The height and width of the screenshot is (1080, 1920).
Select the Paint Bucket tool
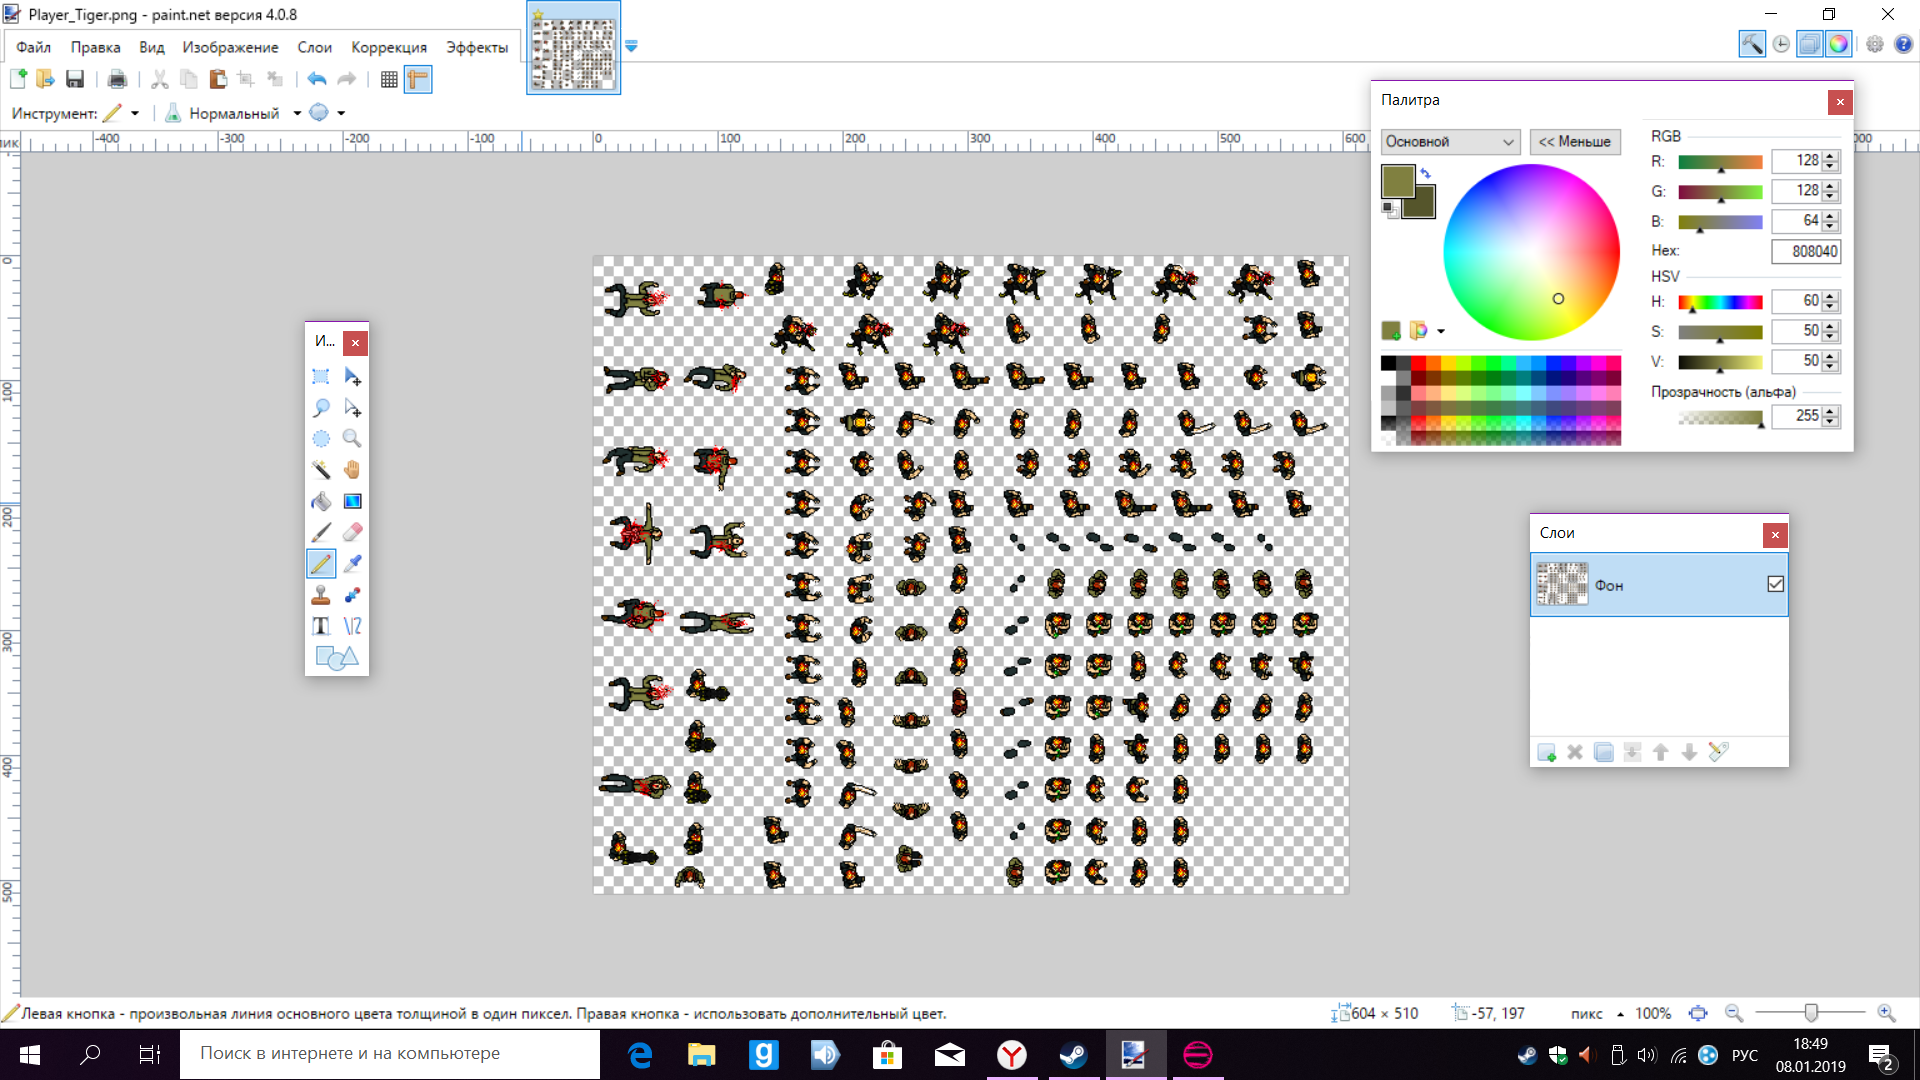coord(321,501)
